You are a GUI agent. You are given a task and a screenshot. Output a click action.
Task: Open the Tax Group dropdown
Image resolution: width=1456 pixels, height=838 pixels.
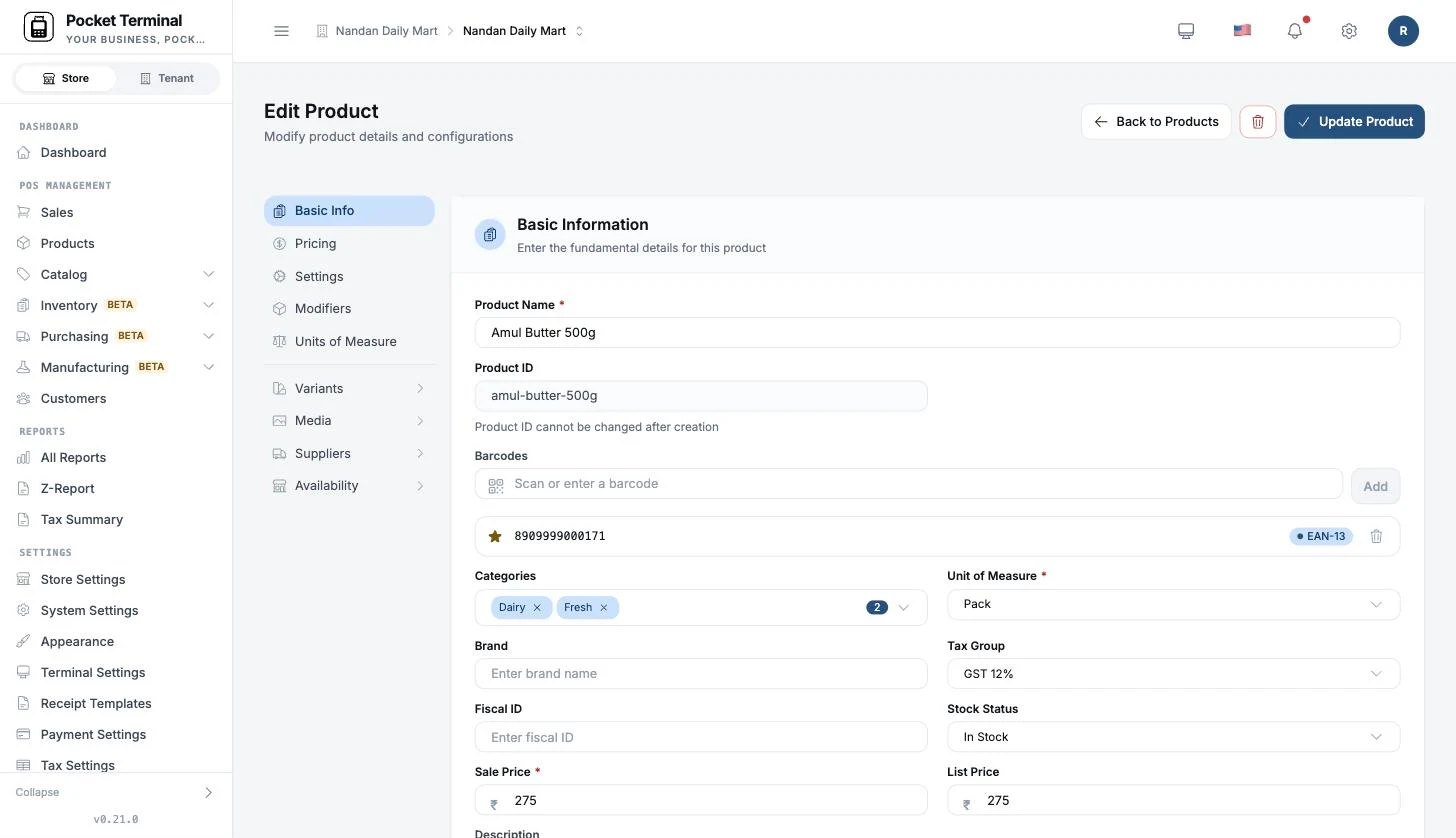coord(1173,674)
